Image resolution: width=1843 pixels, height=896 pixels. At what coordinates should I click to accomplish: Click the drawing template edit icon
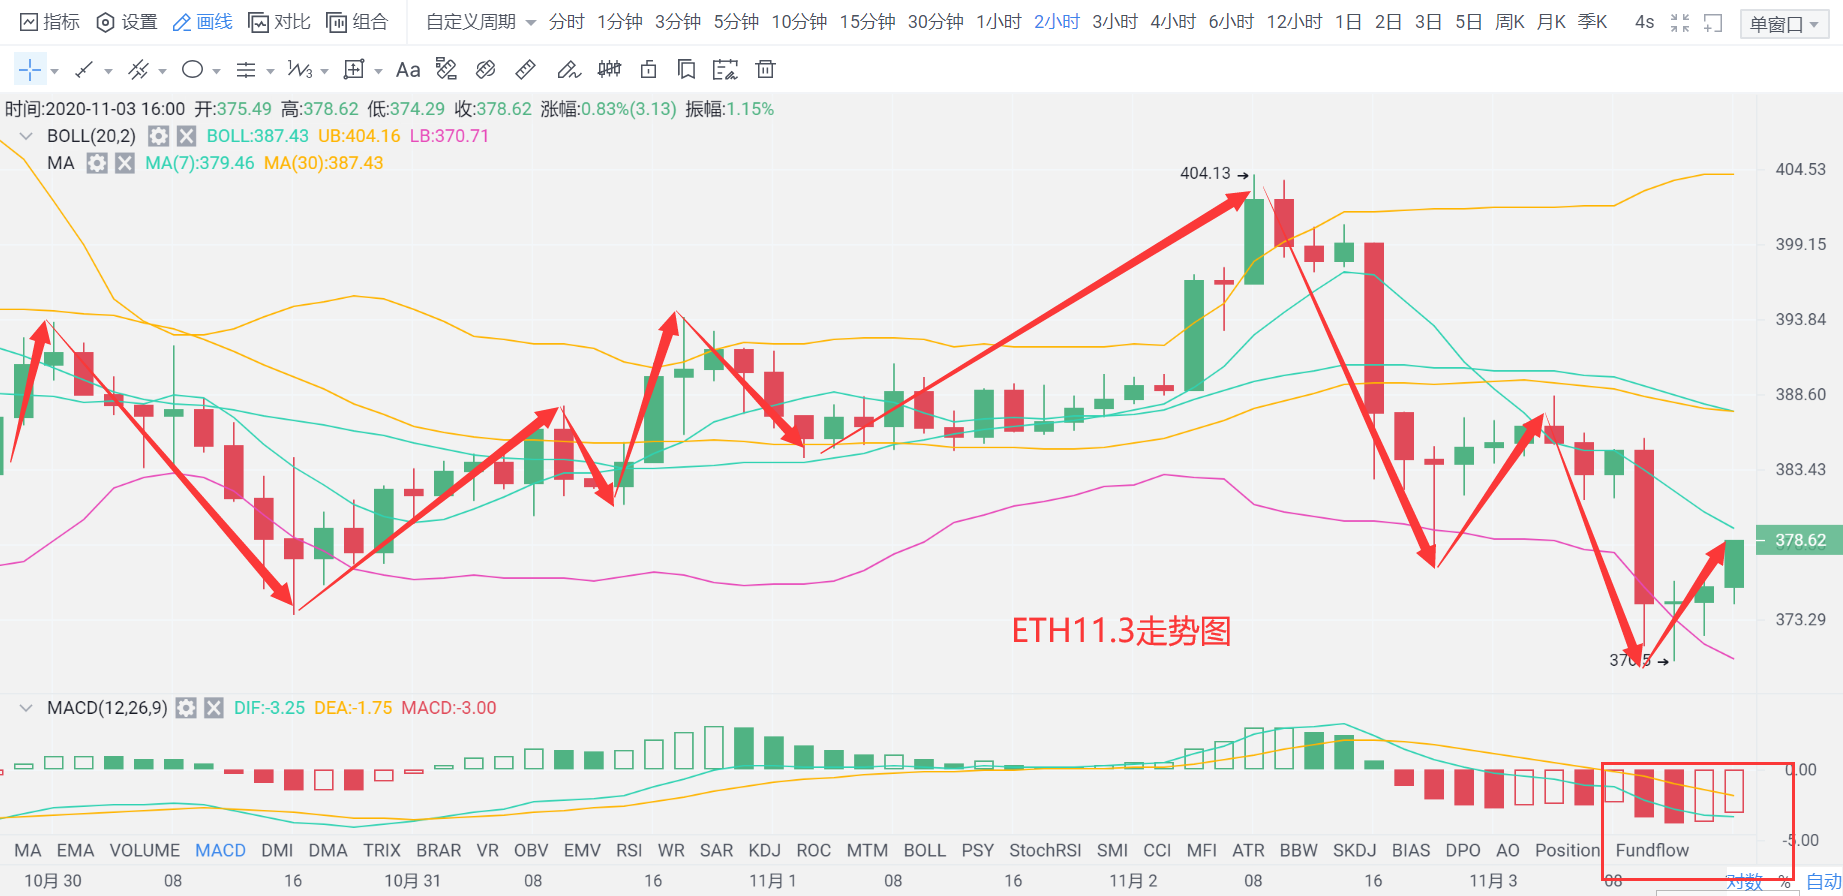tap(725, 69)
